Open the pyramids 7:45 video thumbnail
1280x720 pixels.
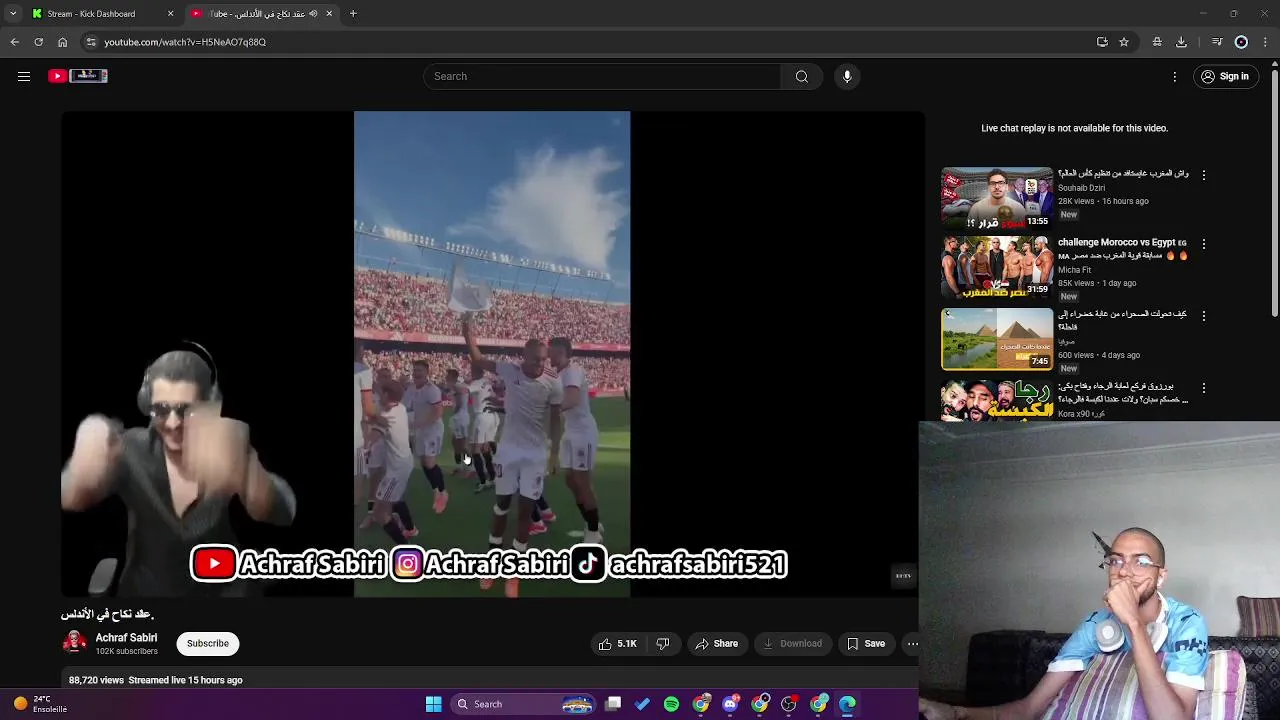coord(997,339)
